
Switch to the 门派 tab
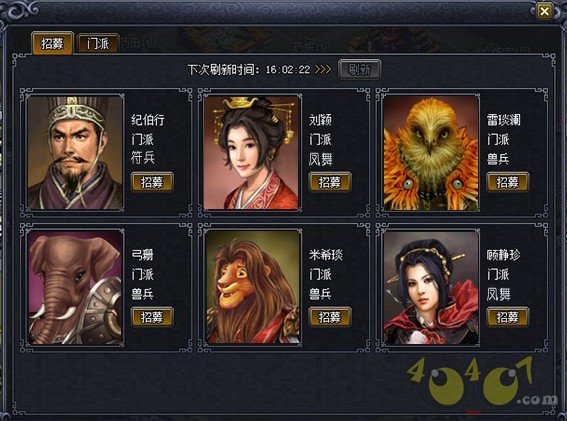coord(98,44)
